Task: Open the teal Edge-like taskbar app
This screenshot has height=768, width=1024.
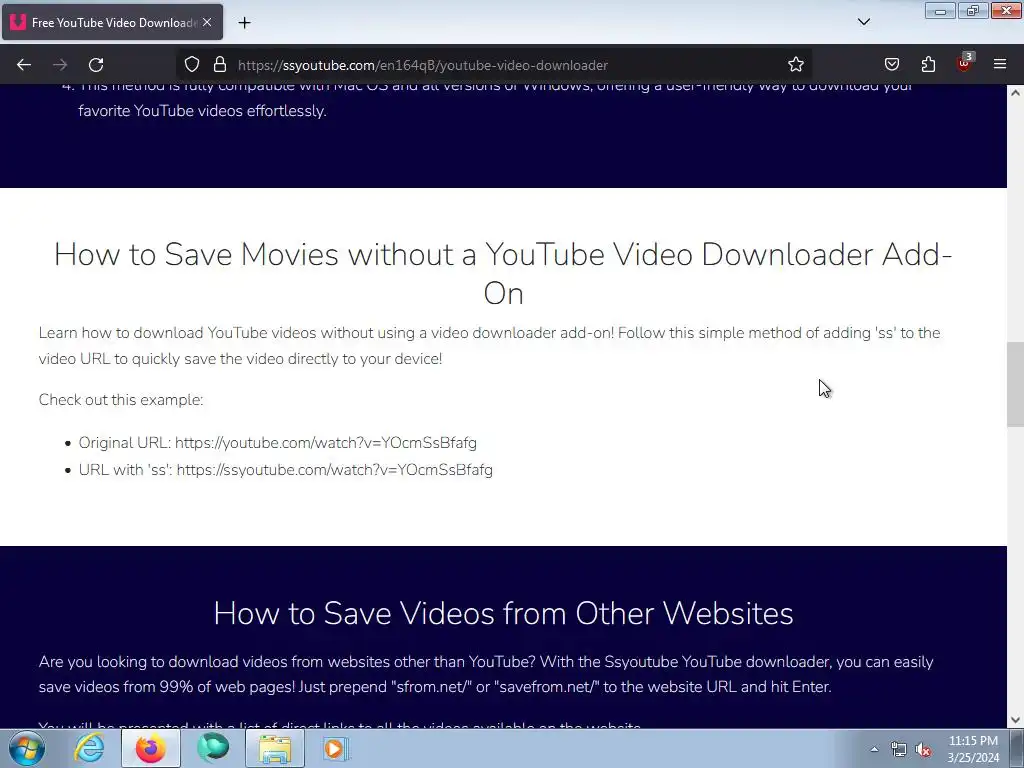Action: (x=213, y=748)
